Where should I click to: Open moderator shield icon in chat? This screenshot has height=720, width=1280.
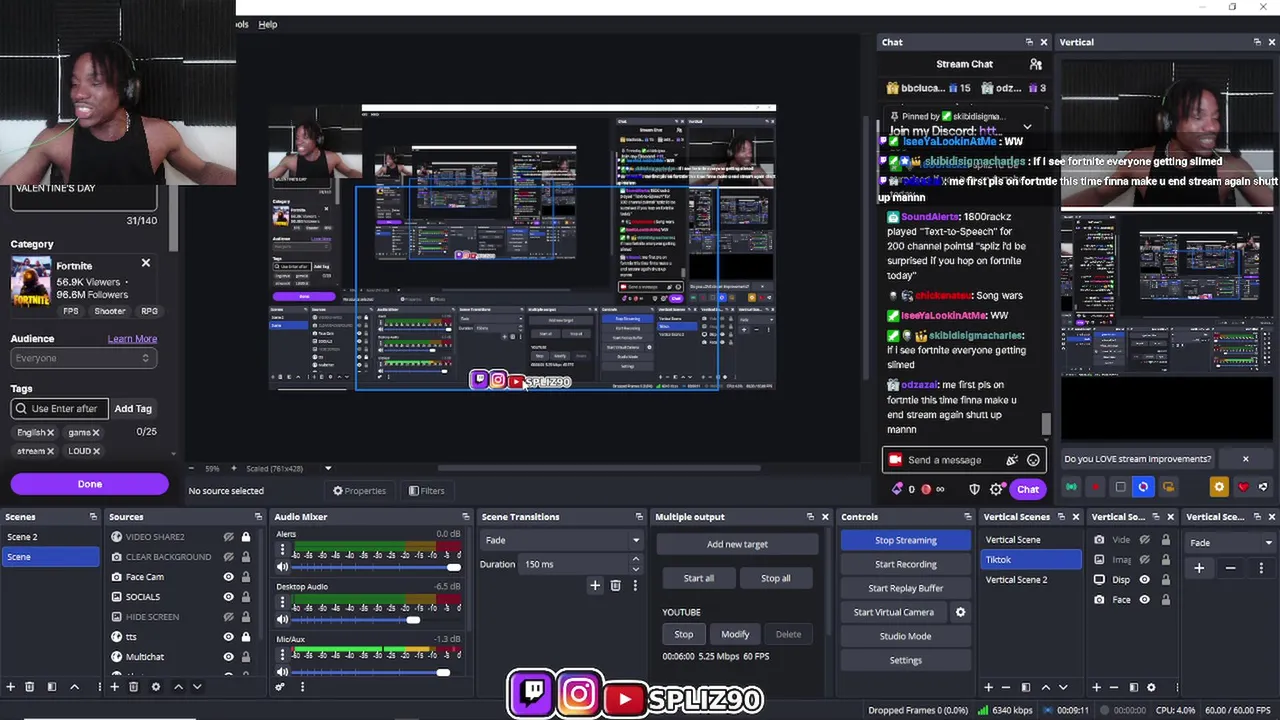tap(975, 489)
